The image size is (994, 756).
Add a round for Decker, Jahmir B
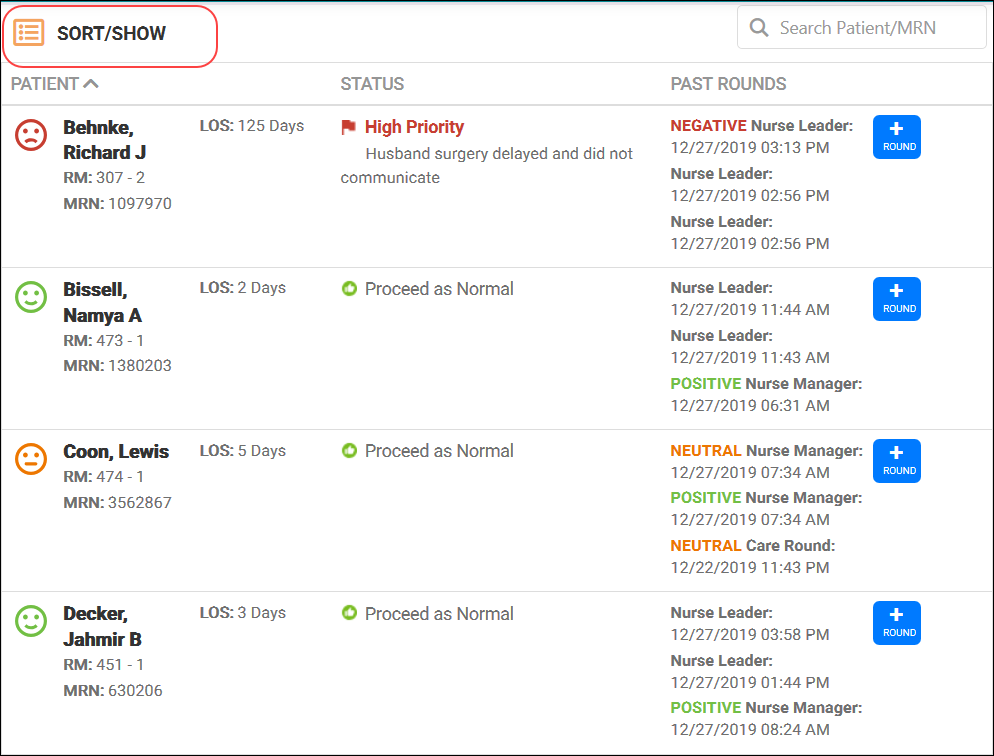(896, 623)
